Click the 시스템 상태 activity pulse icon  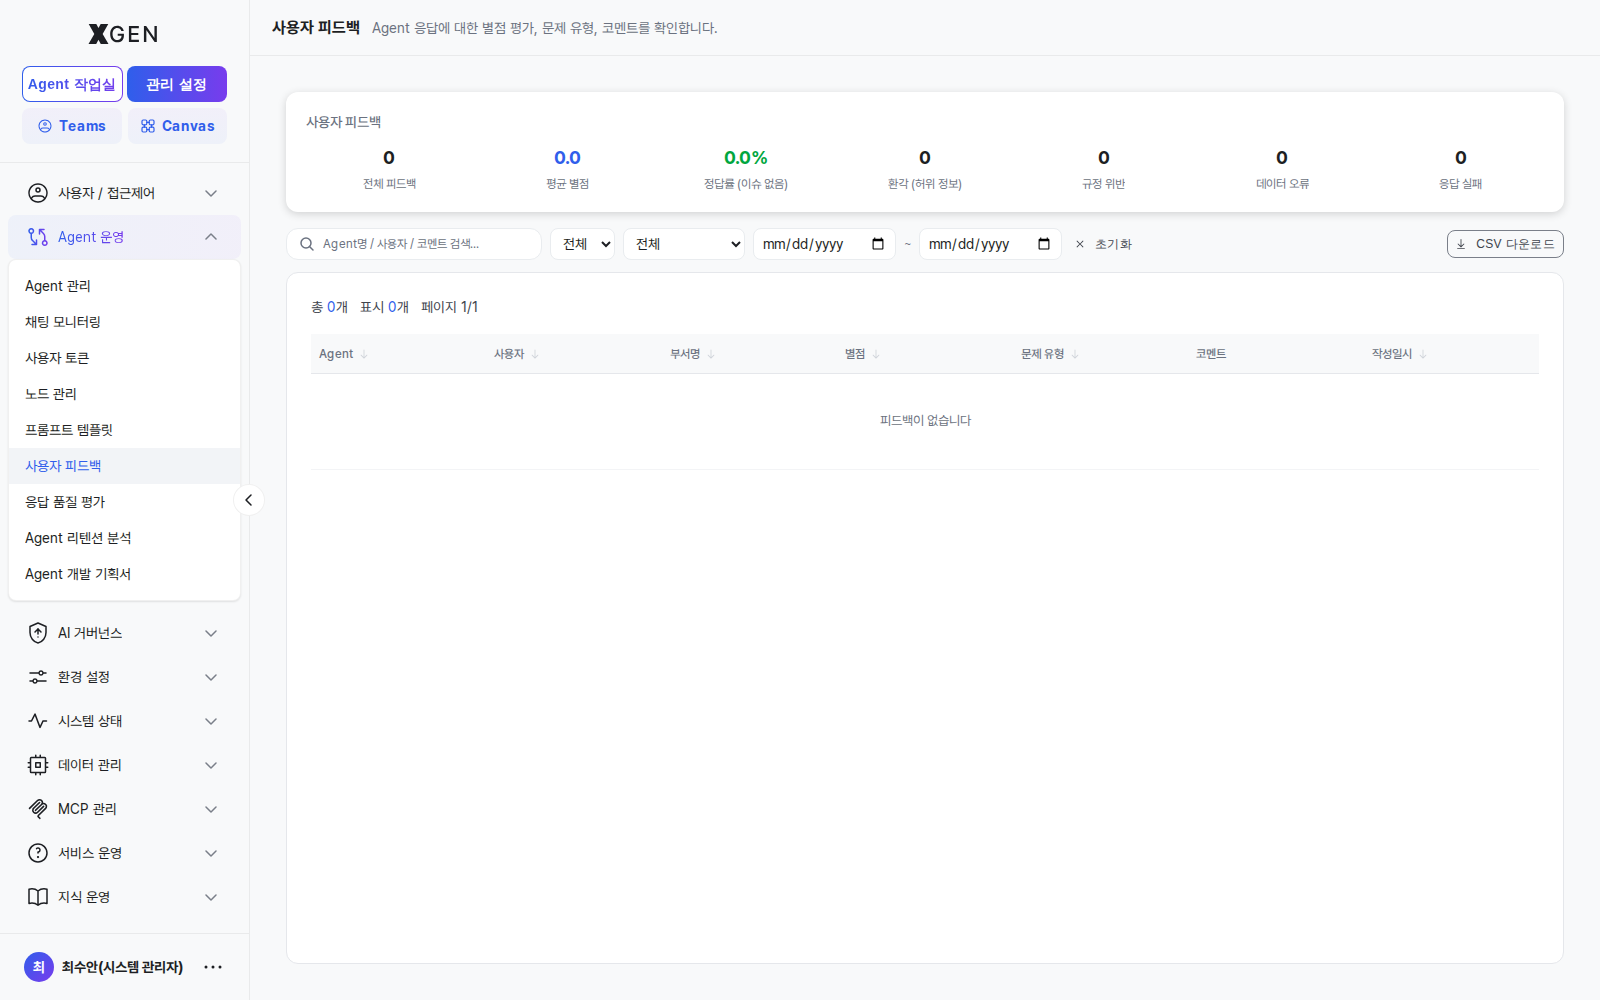[x=38, y=721]
